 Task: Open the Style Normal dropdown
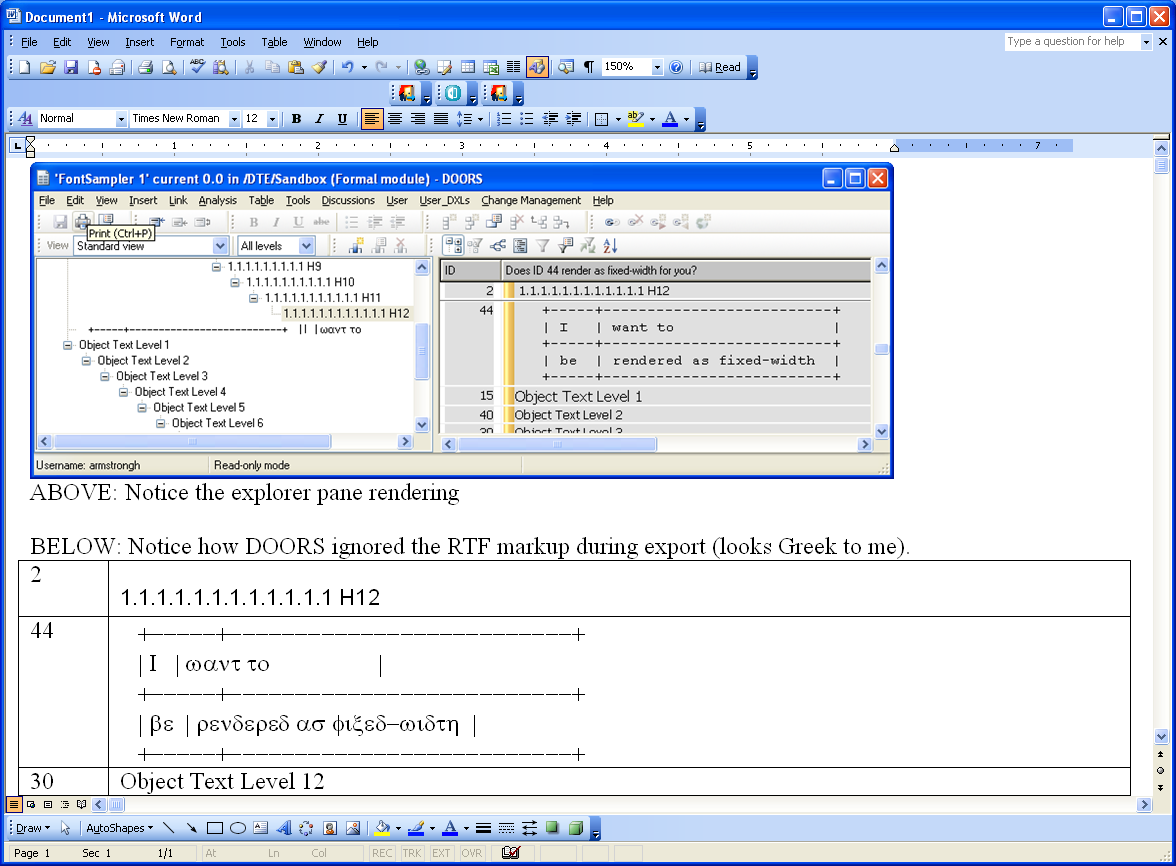(x=120, y=118)
